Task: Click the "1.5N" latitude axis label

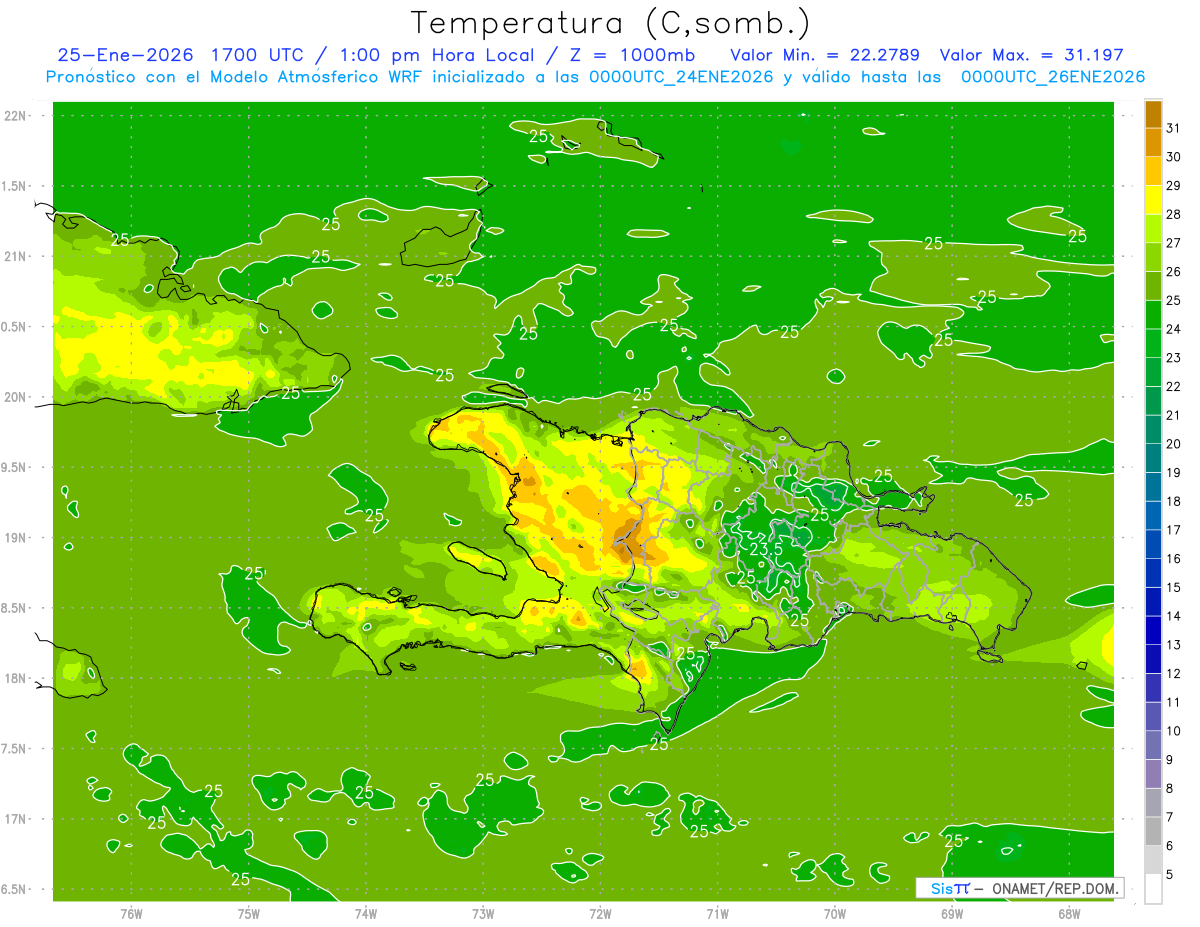Action: [15, 186]
